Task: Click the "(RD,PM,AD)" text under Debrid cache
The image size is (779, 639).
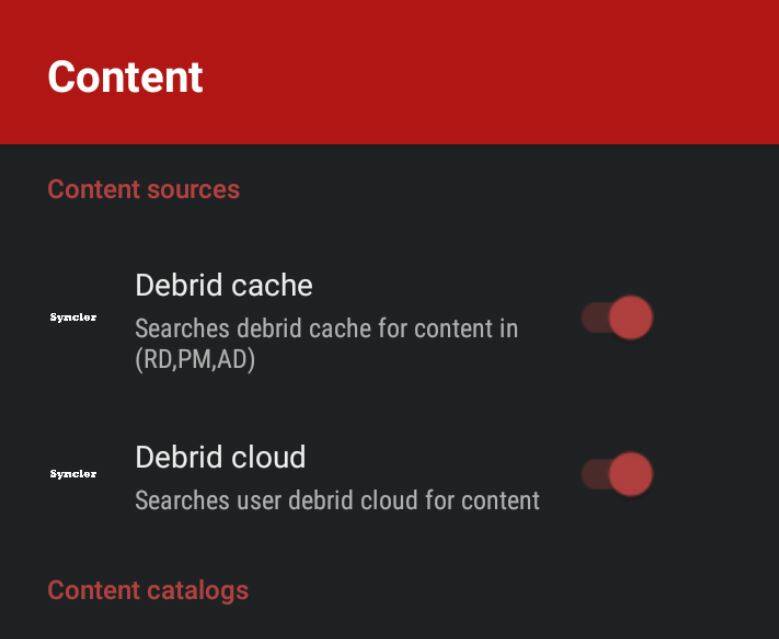Action: coord(195,360)
